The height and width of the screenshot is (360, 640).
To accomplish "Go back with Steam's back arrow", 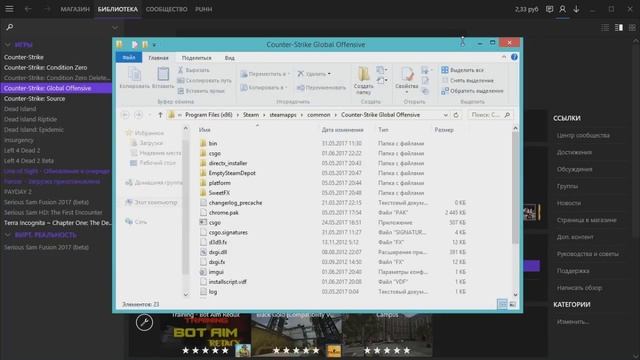I will tap(28, 9).
